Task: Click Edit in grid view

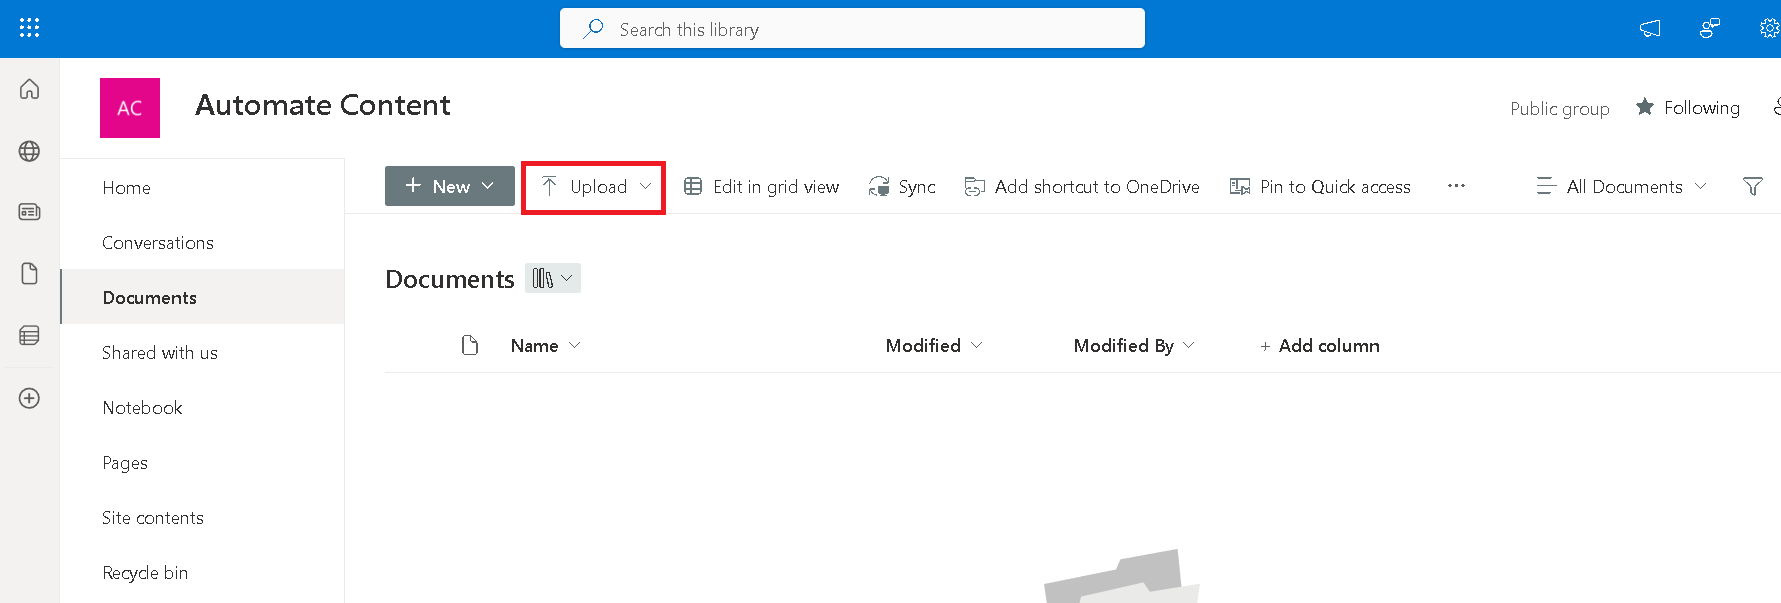Action: coord(762,186)
